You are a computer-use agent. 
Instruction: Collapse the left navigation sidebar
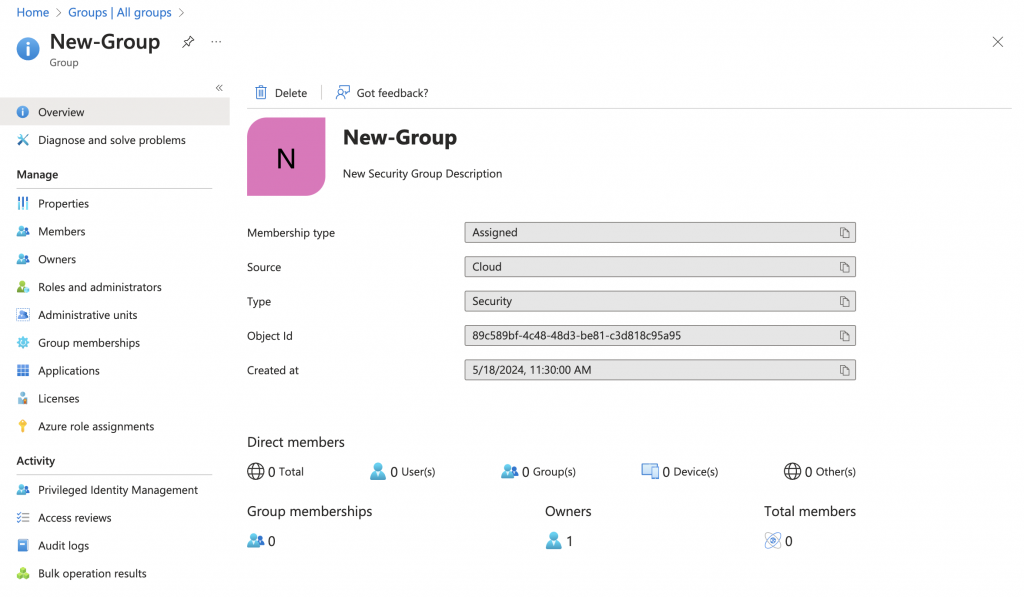(219, 88)
